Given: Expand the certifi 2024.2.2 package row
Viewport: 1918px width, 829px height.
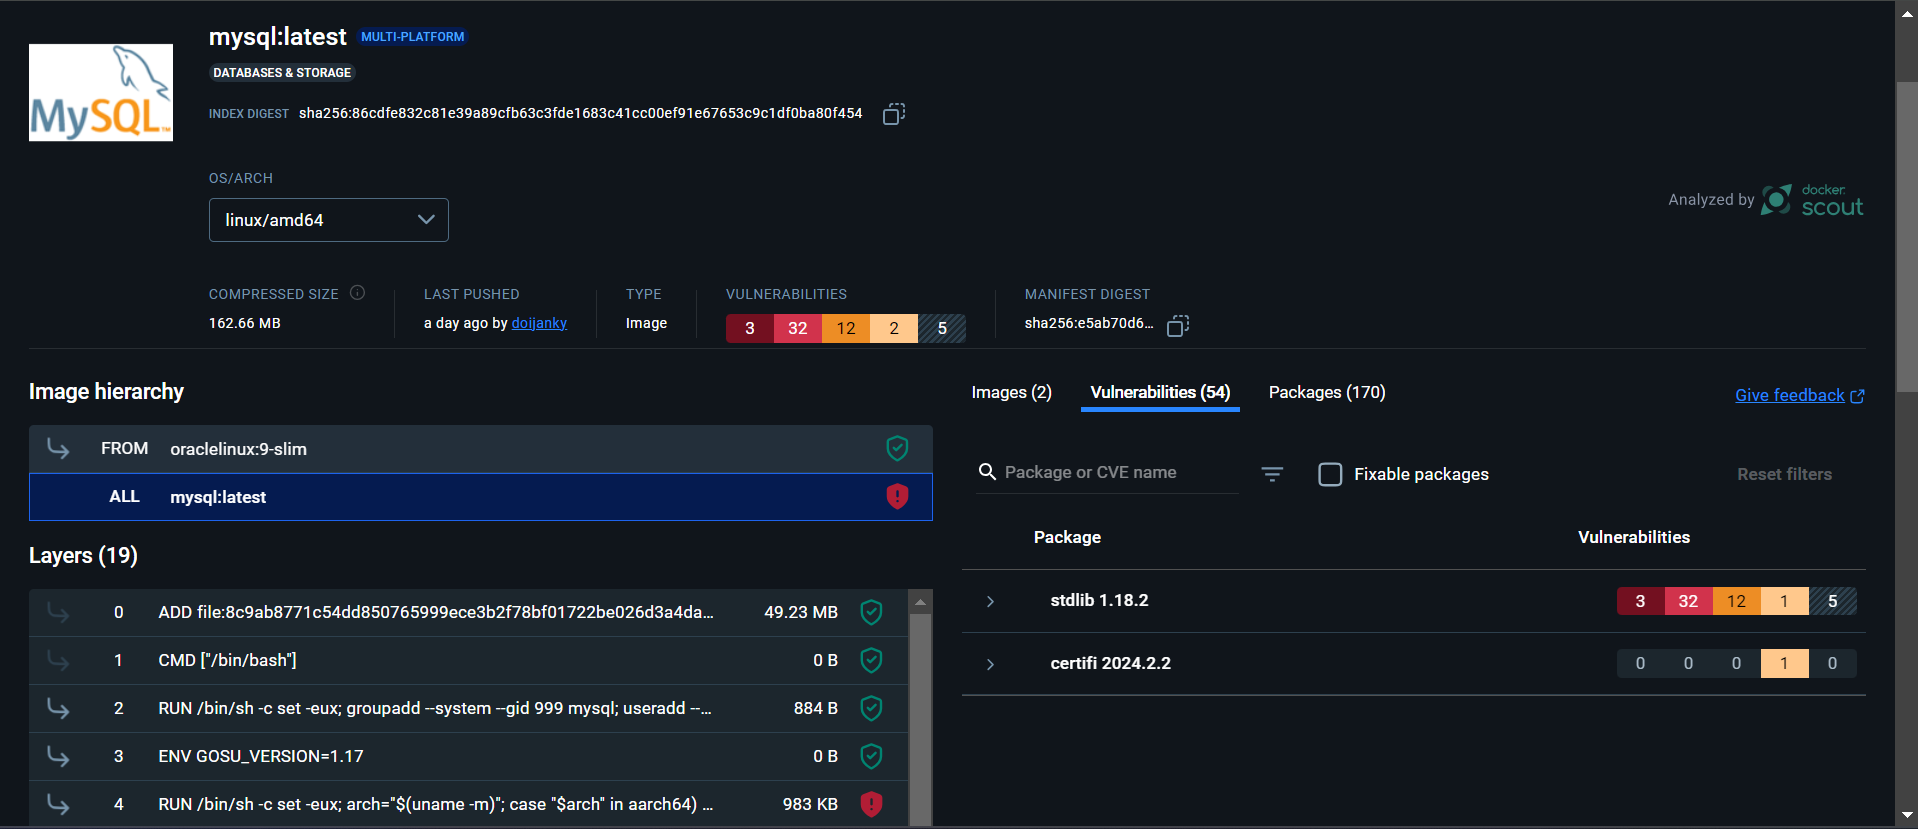Looking at the screenshot, I should tap(990, 664).
